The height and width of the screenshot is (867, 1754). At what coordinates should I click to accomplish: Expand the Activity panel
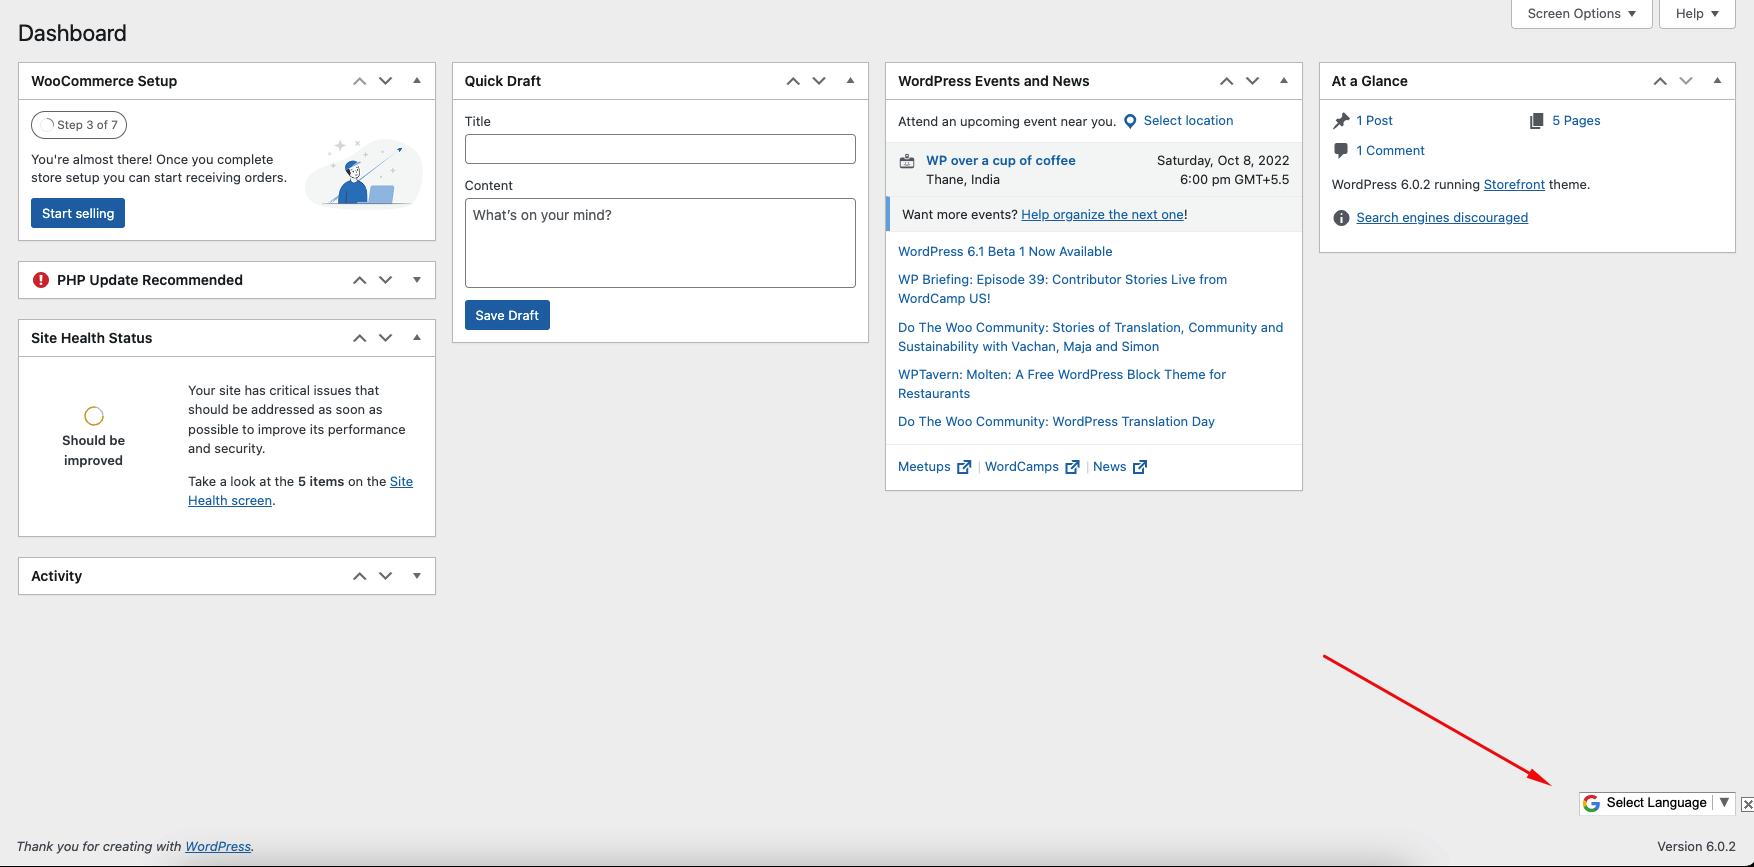tap(417, 576)
